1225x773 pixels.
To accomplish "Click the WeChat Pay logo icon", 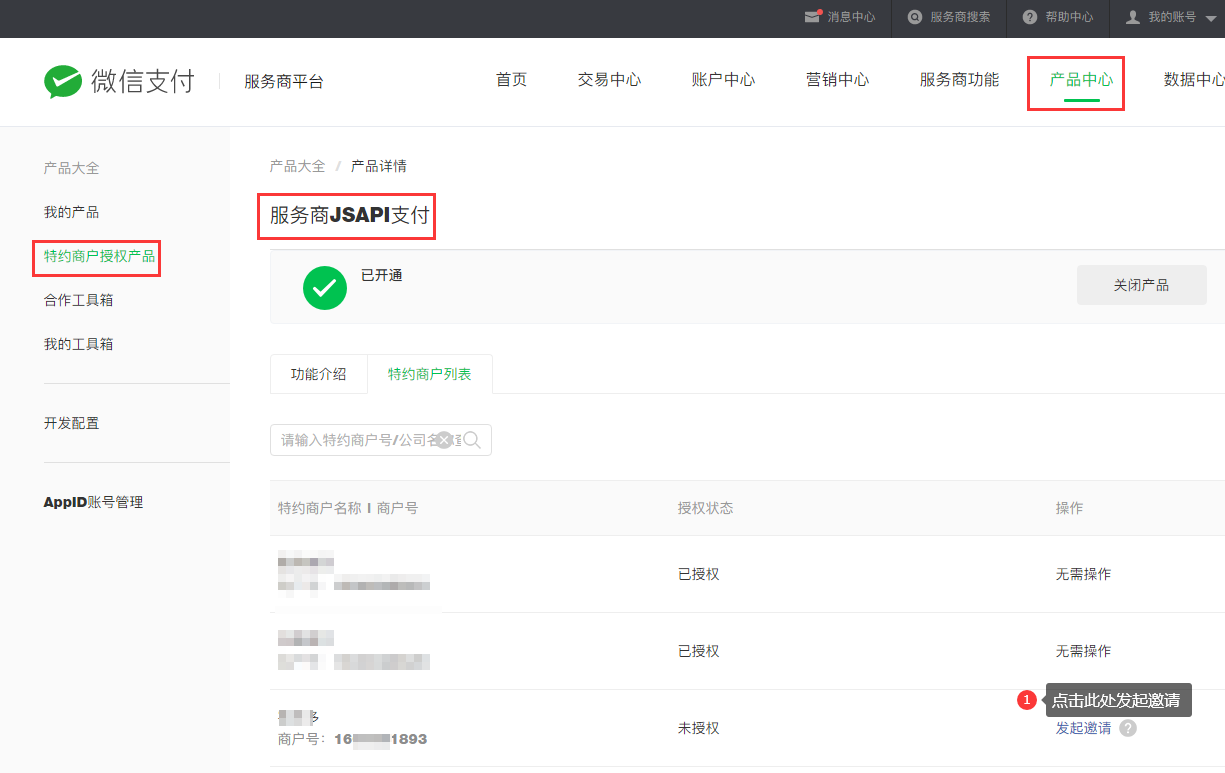I will point(63,82).
